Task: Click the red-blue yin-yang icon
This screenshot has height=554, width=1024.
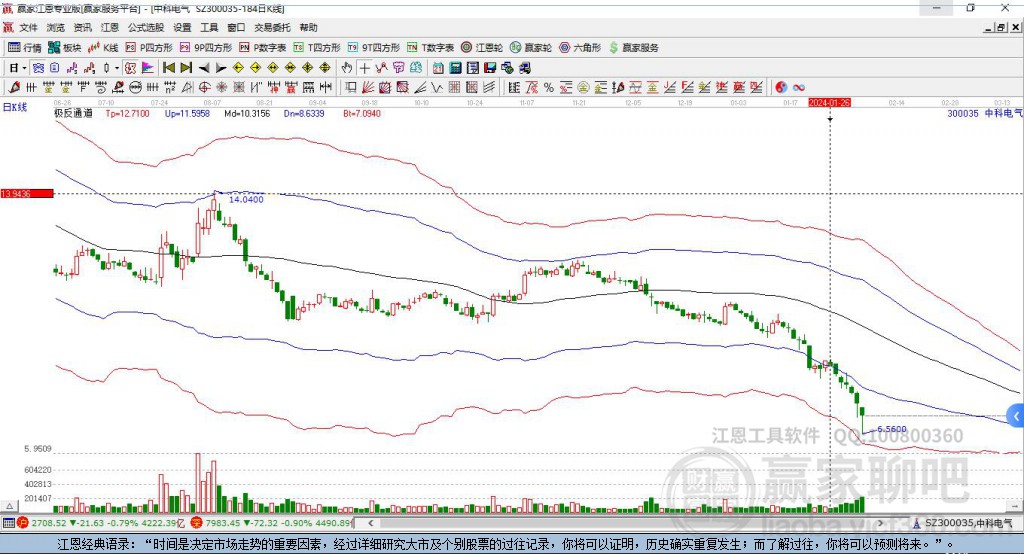Action: click(780, 88)
